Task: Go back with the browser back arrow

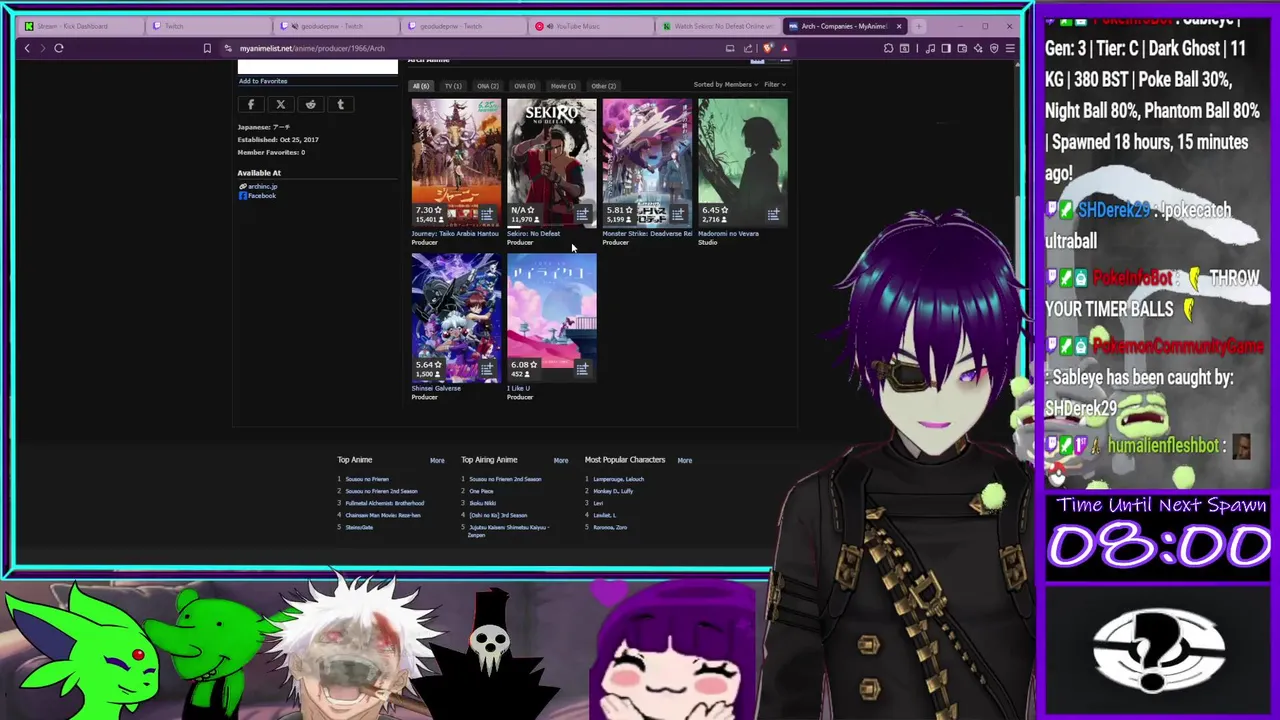Action: point(27,48)
